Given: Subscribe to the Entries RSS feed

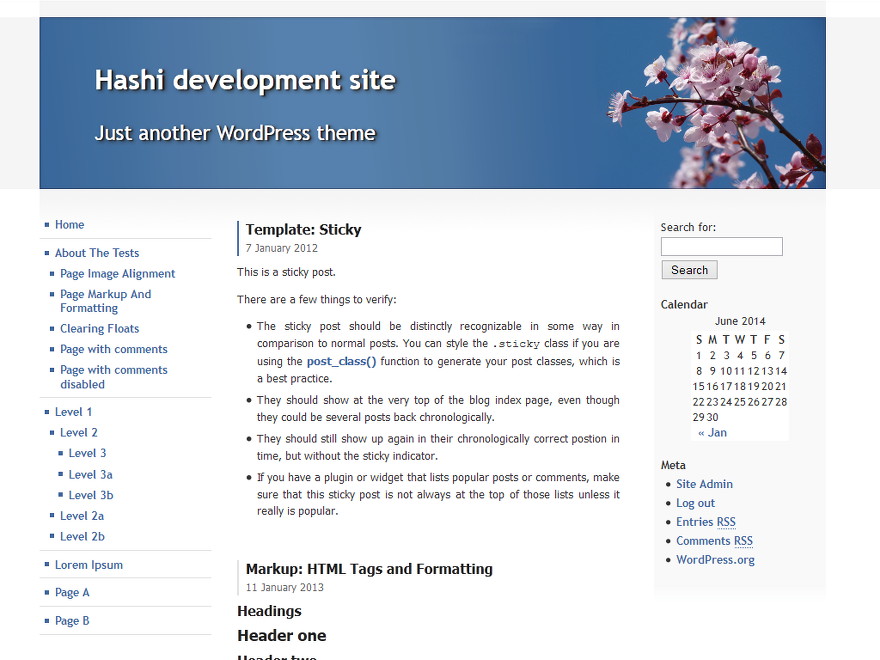Looking at the screenshot, I should pyautogui.click(x=706, y=521).
